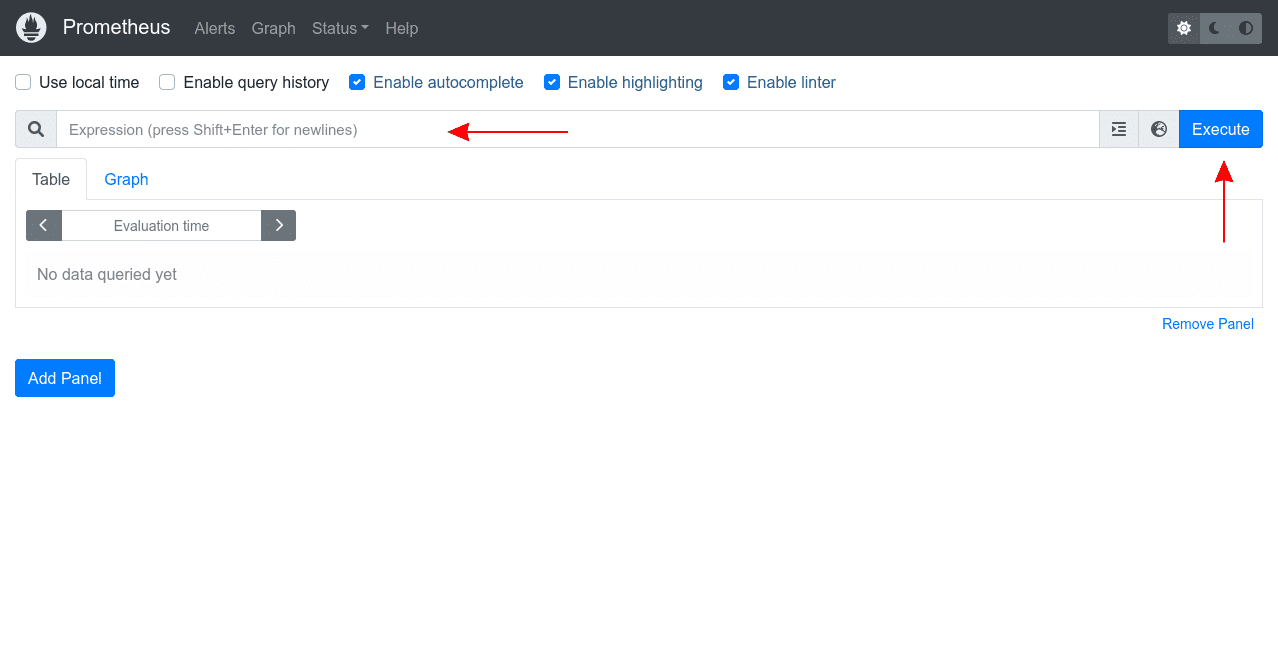Viewport: 1278px width, 646px height.
Task: Open the metrics explorer globe icon
Action: 1158,129
